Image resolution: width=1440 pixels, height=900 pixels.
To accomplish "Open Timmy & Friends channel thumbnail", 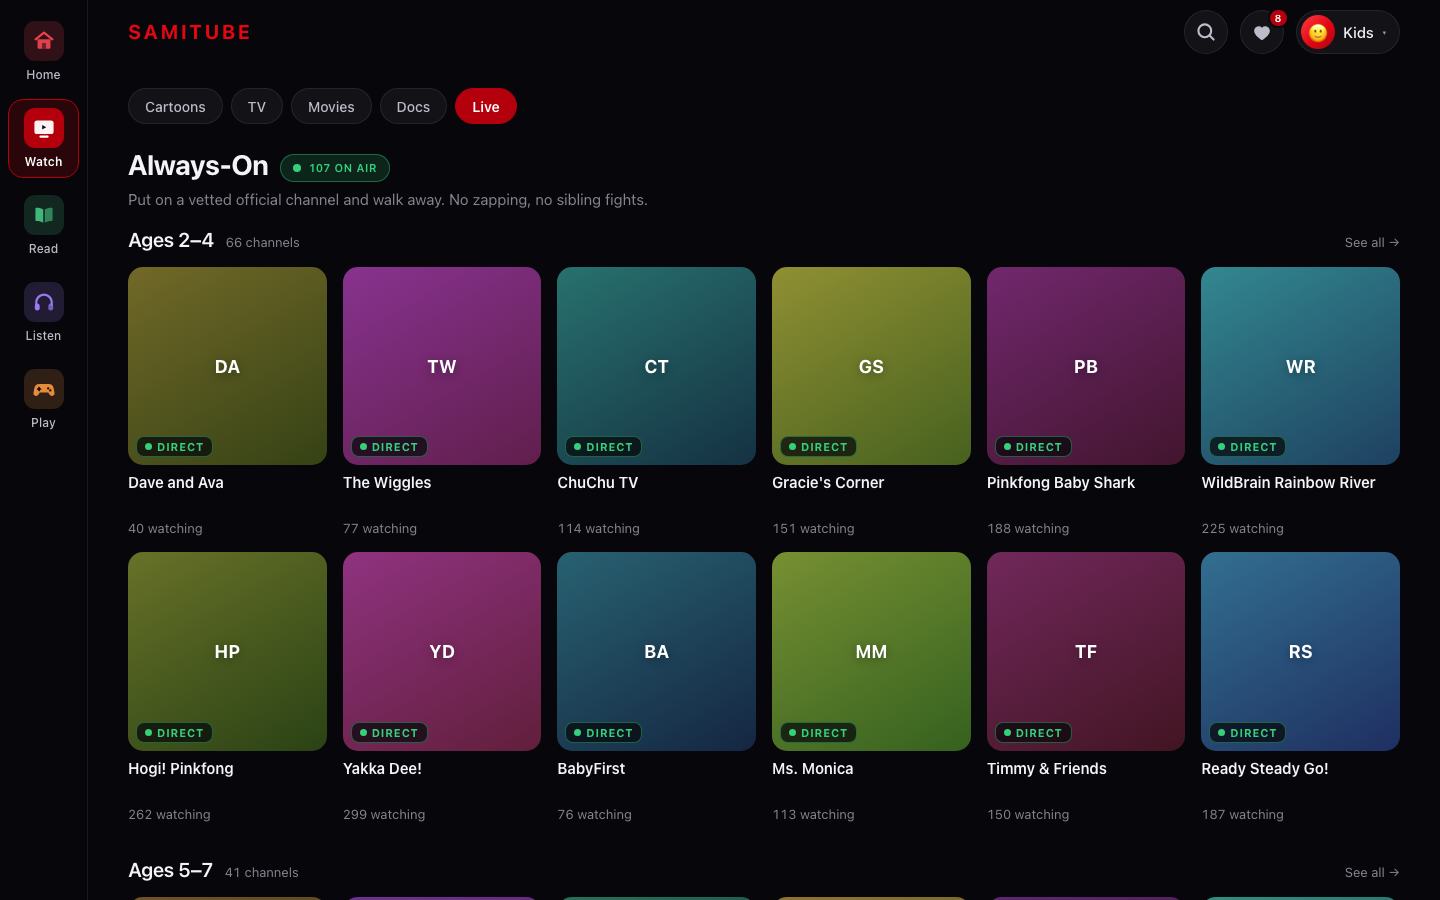I will point(1086,651).
